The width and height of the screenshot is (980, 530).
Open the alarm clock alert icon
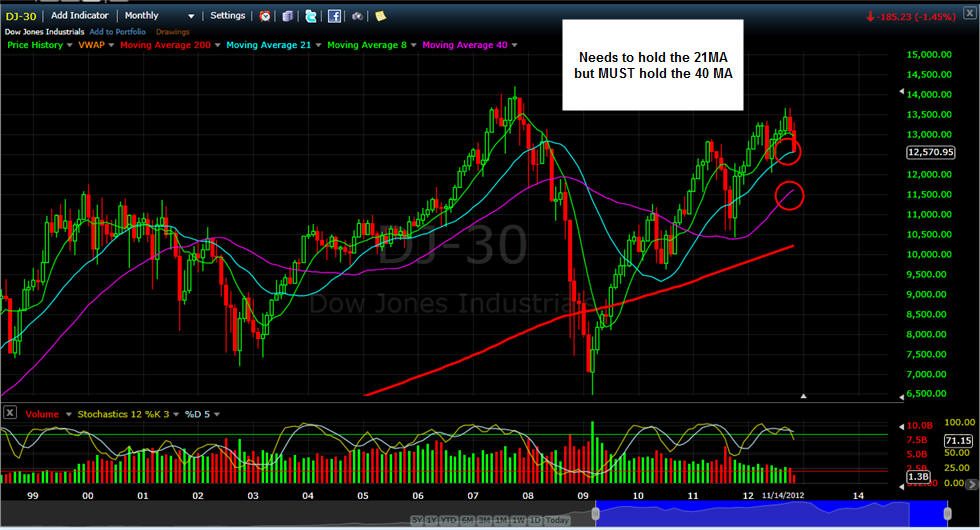coord(265,16)
